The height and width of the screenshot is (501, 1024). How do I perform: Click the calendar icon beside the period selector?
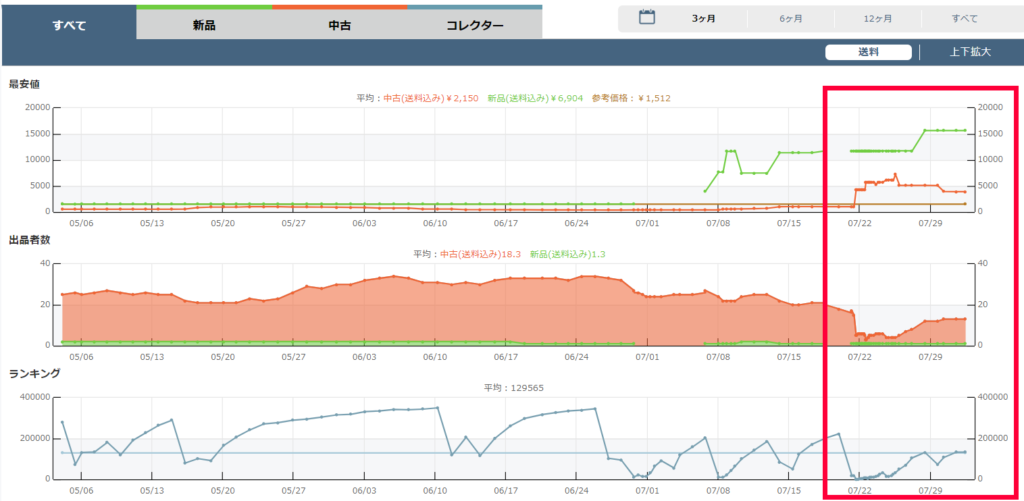(647, 17)
